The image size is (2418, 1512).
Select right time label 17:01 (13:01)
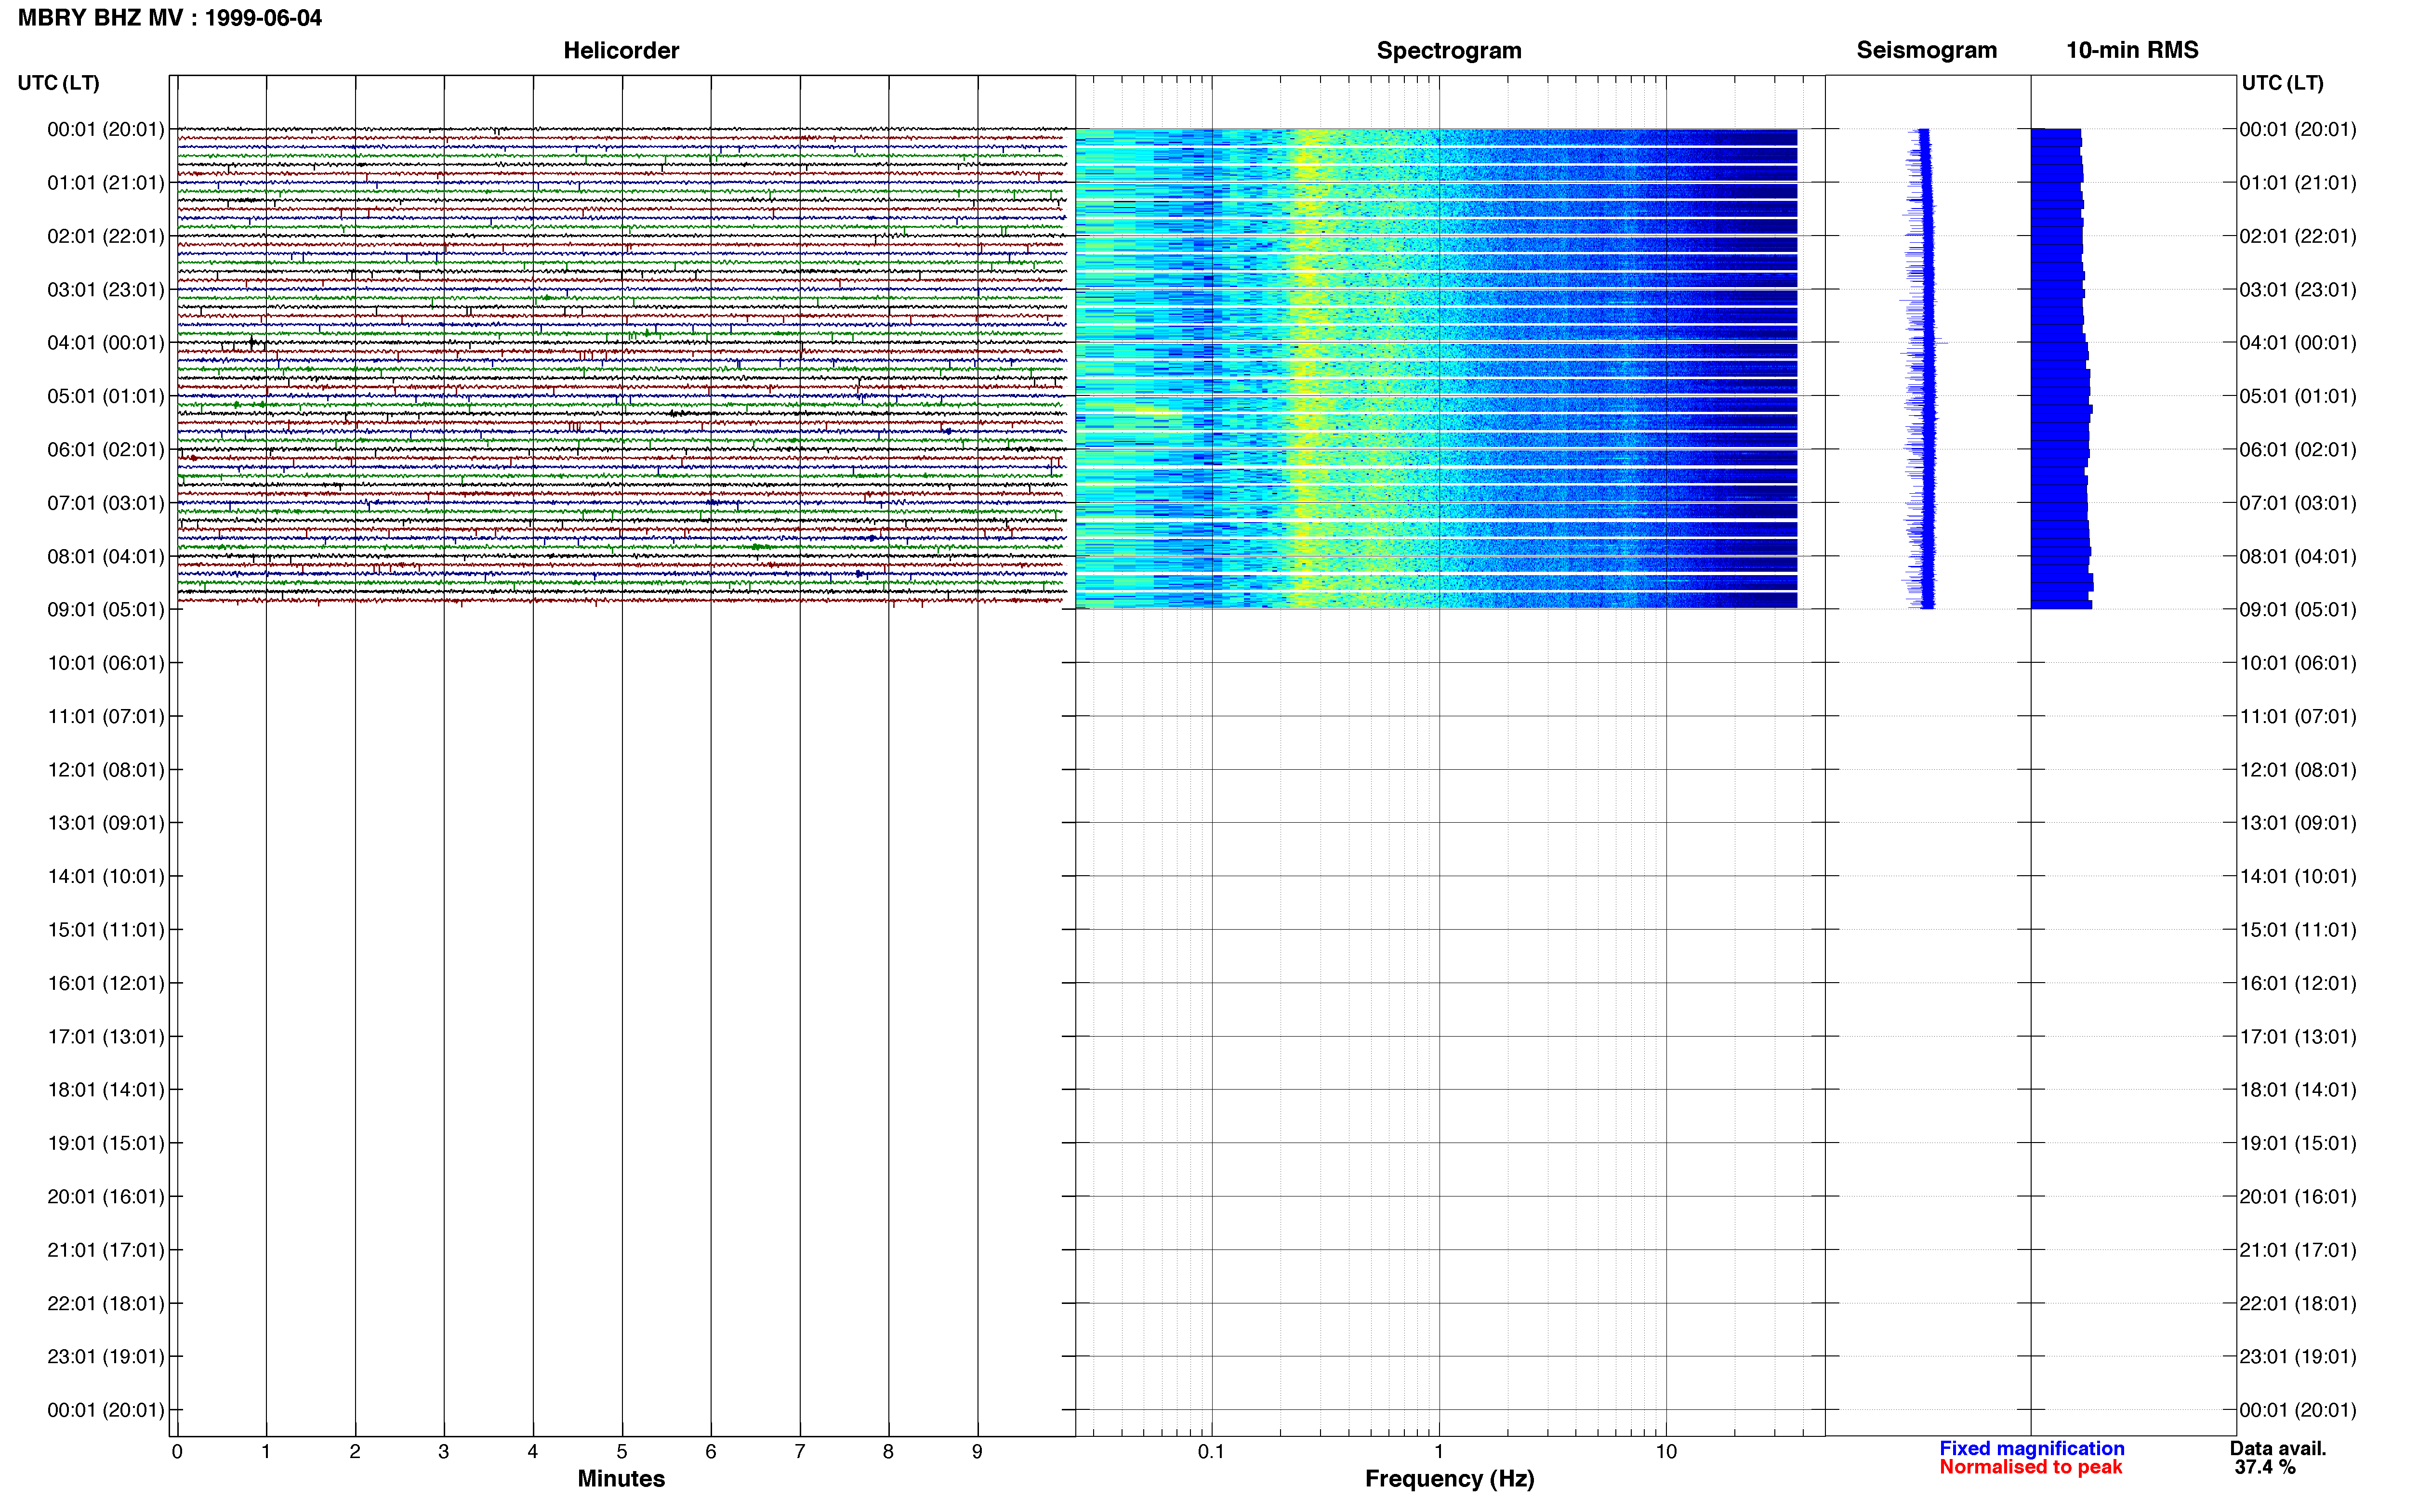[x=2298, y=1037]
